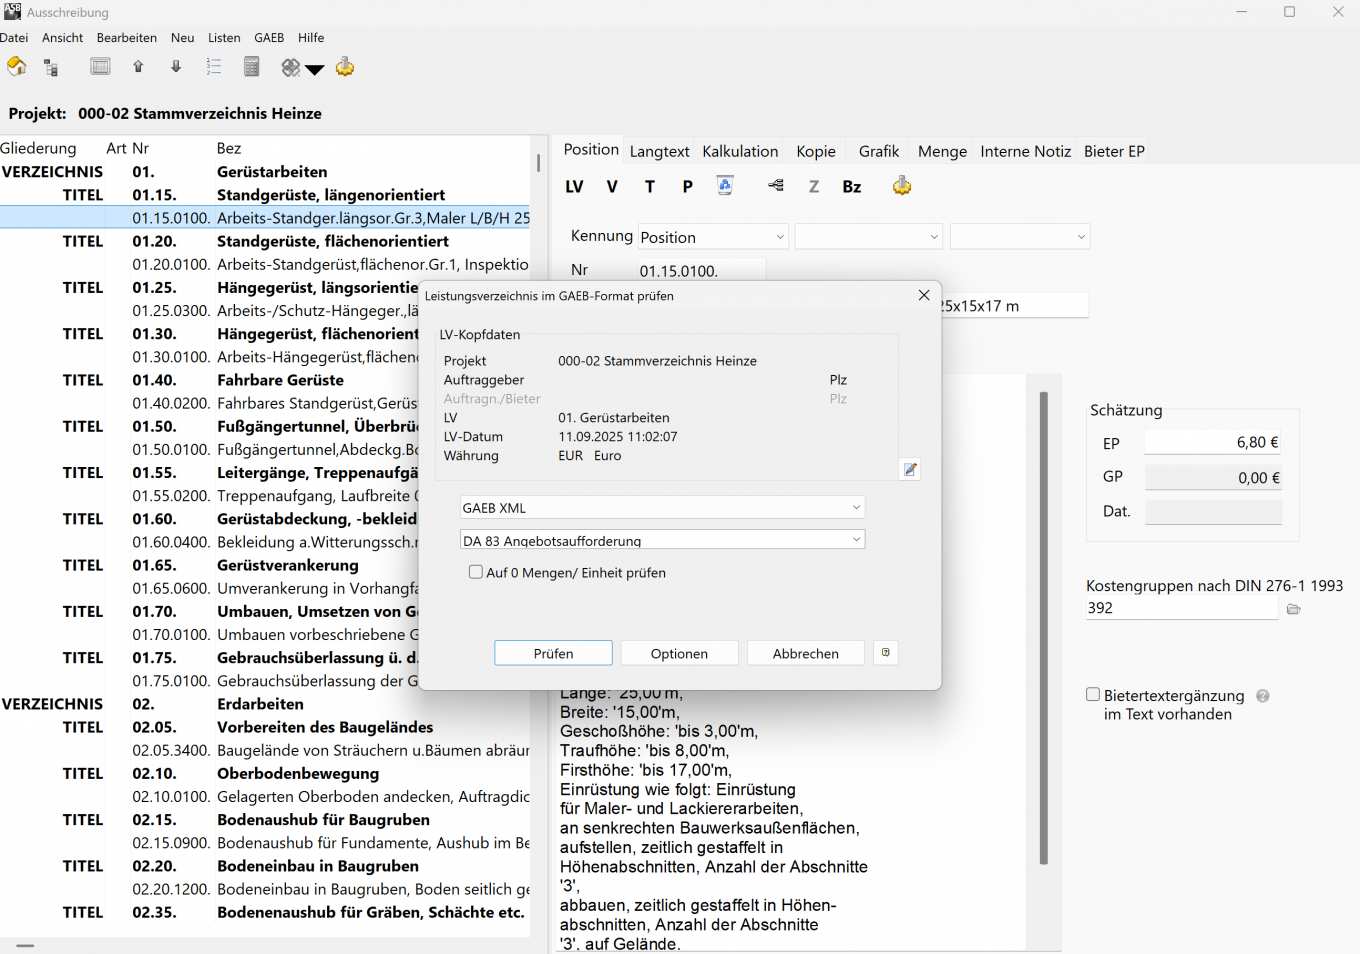The width and height of the screenshot is (1360, 954).
Task: Open the Kennung Position dropdown
Action: pyautogui.click(x=713, y=237)
